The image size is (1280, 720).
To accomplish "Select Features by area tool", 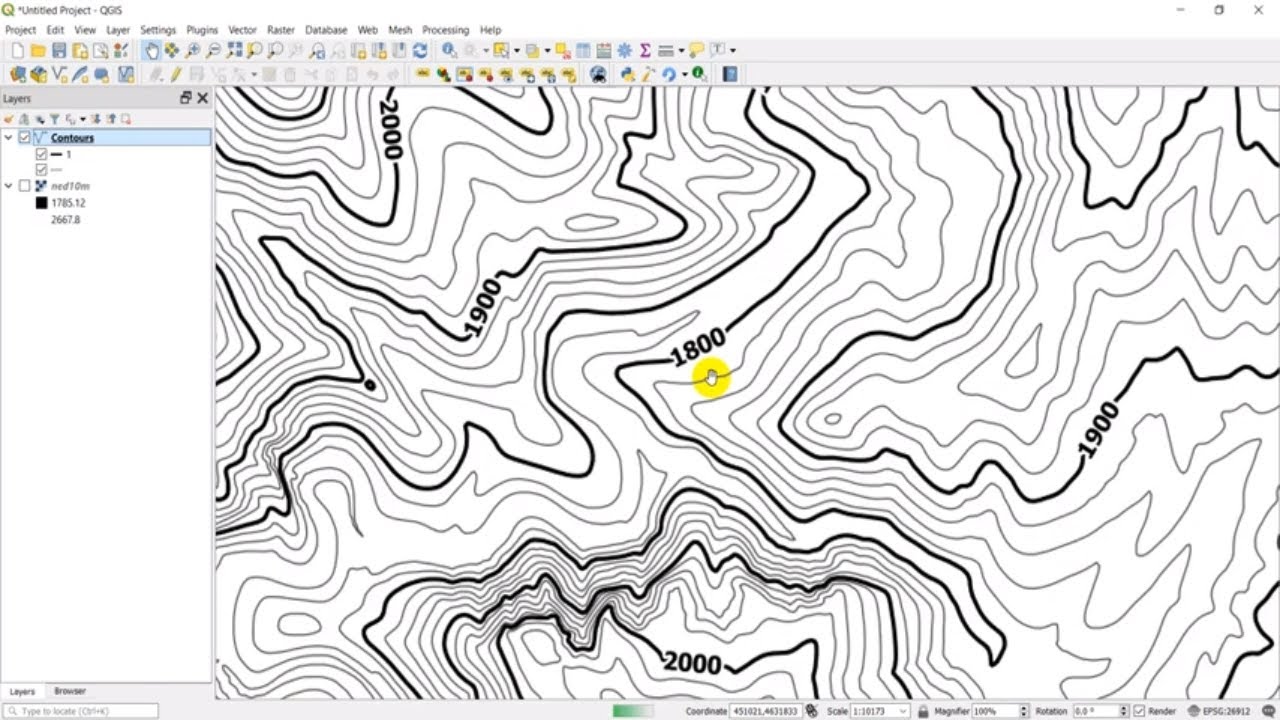I will coord(501,50).
